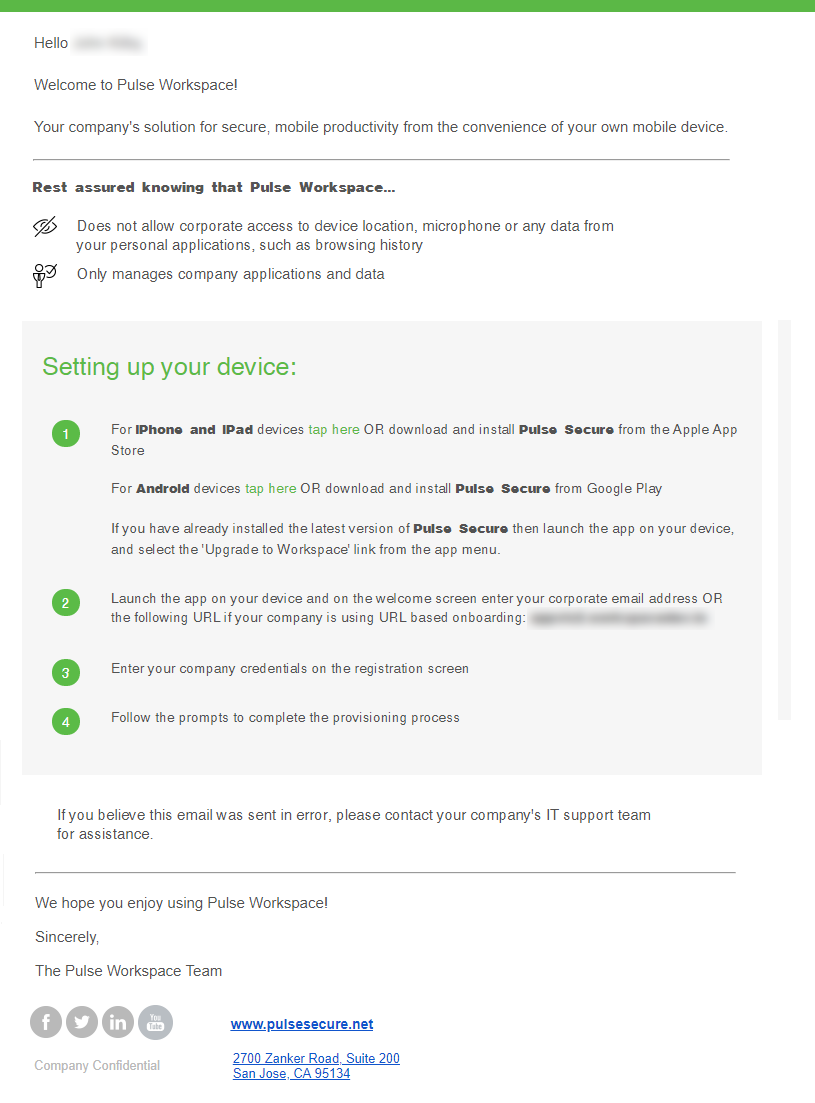Open San Jose, CA 95134 link
The width and height of the screenshot is (815, 1103).
(291, 1073)
